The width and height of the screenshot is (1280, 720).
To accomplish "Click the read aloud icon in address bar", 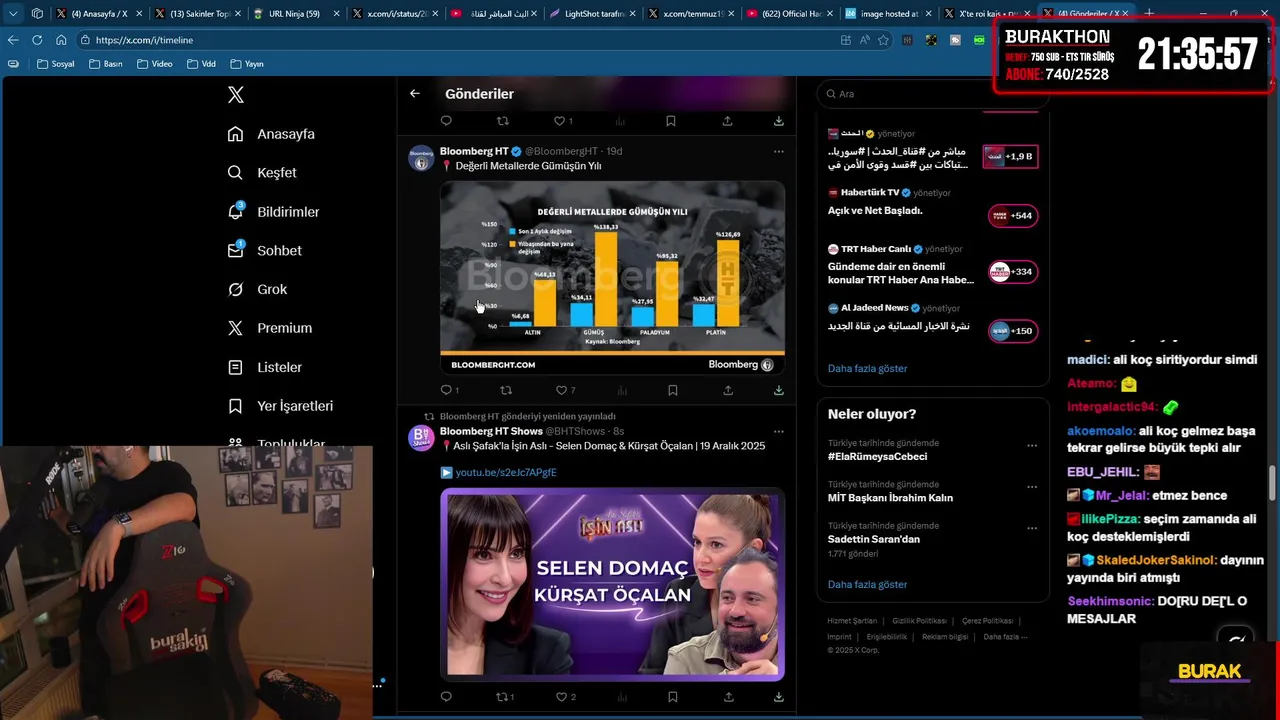I will pyautogui.click(x=864, y=40).
